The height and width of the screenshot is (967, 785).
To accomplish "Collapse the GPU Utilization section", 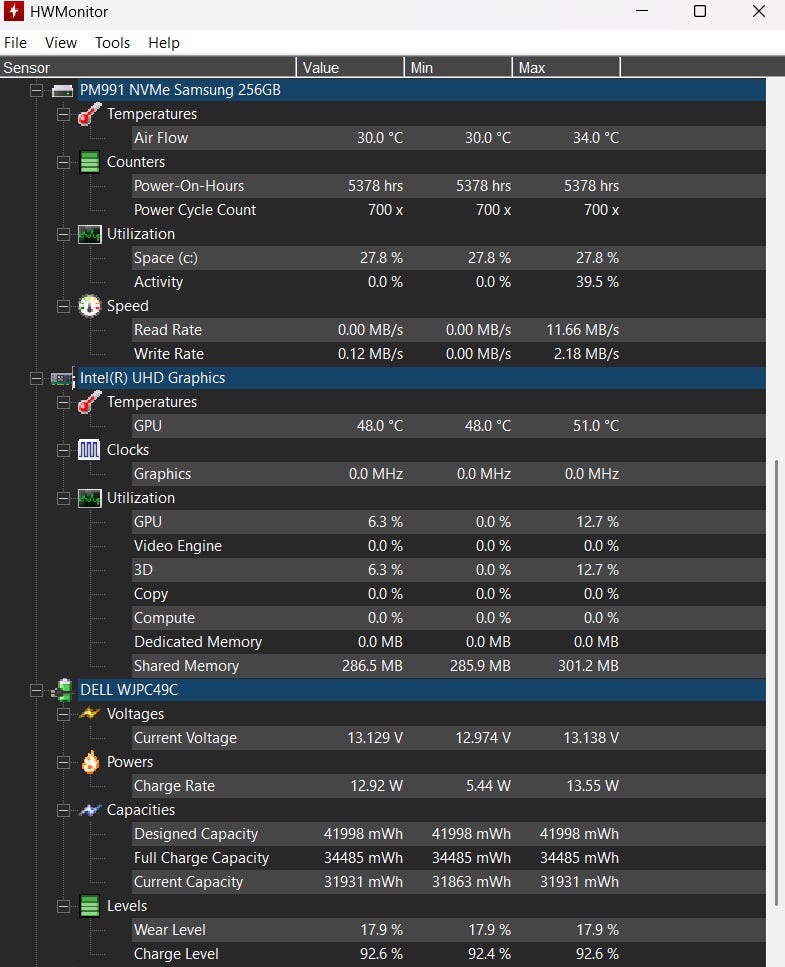I will click(64, 498).
